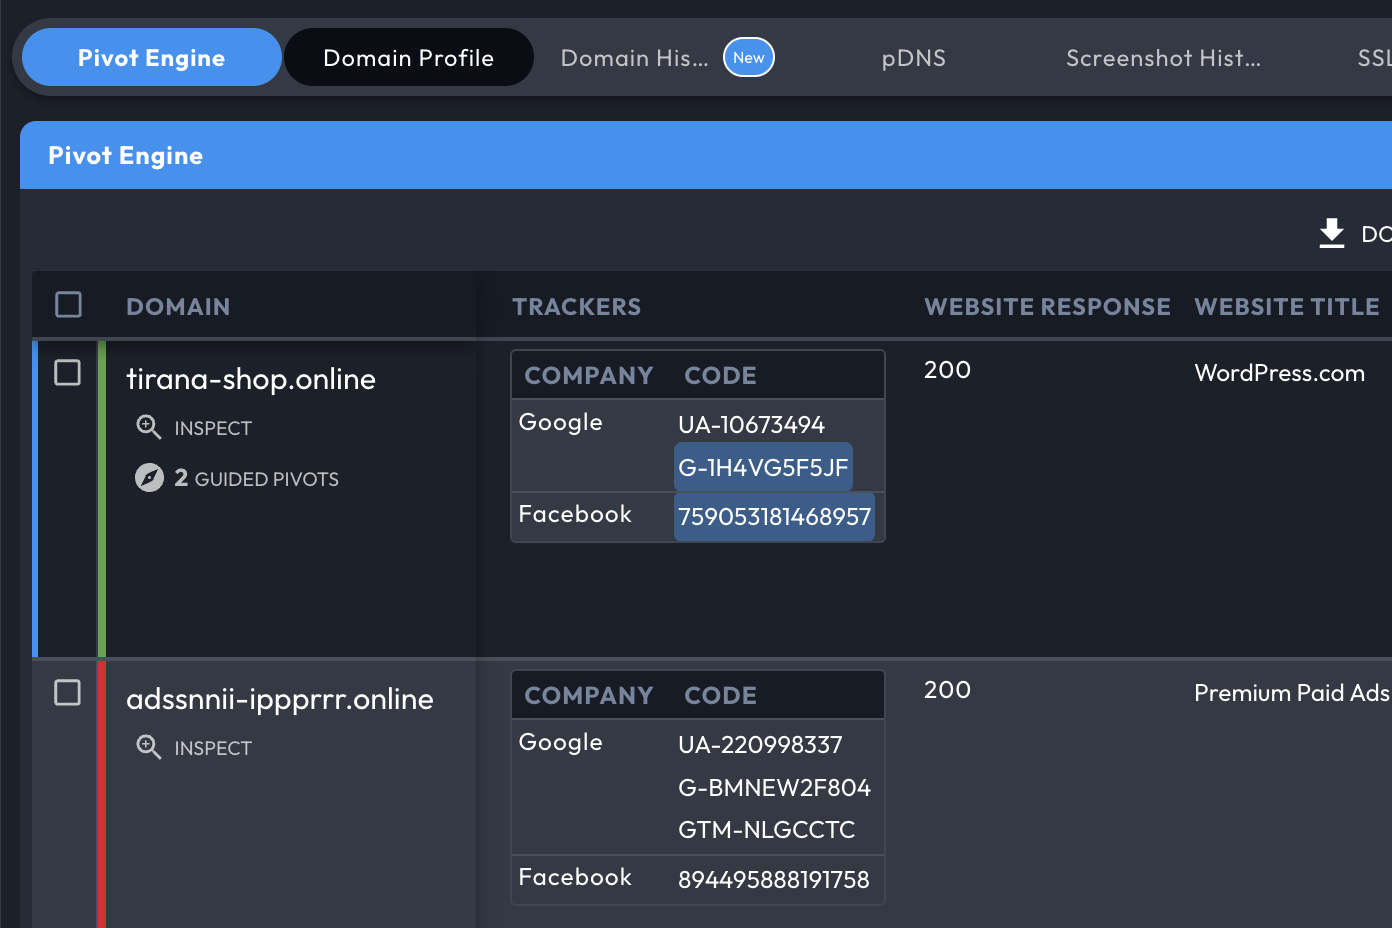Click the domain name tirana-shop.online
The image size is (1392, 928).
251,379
